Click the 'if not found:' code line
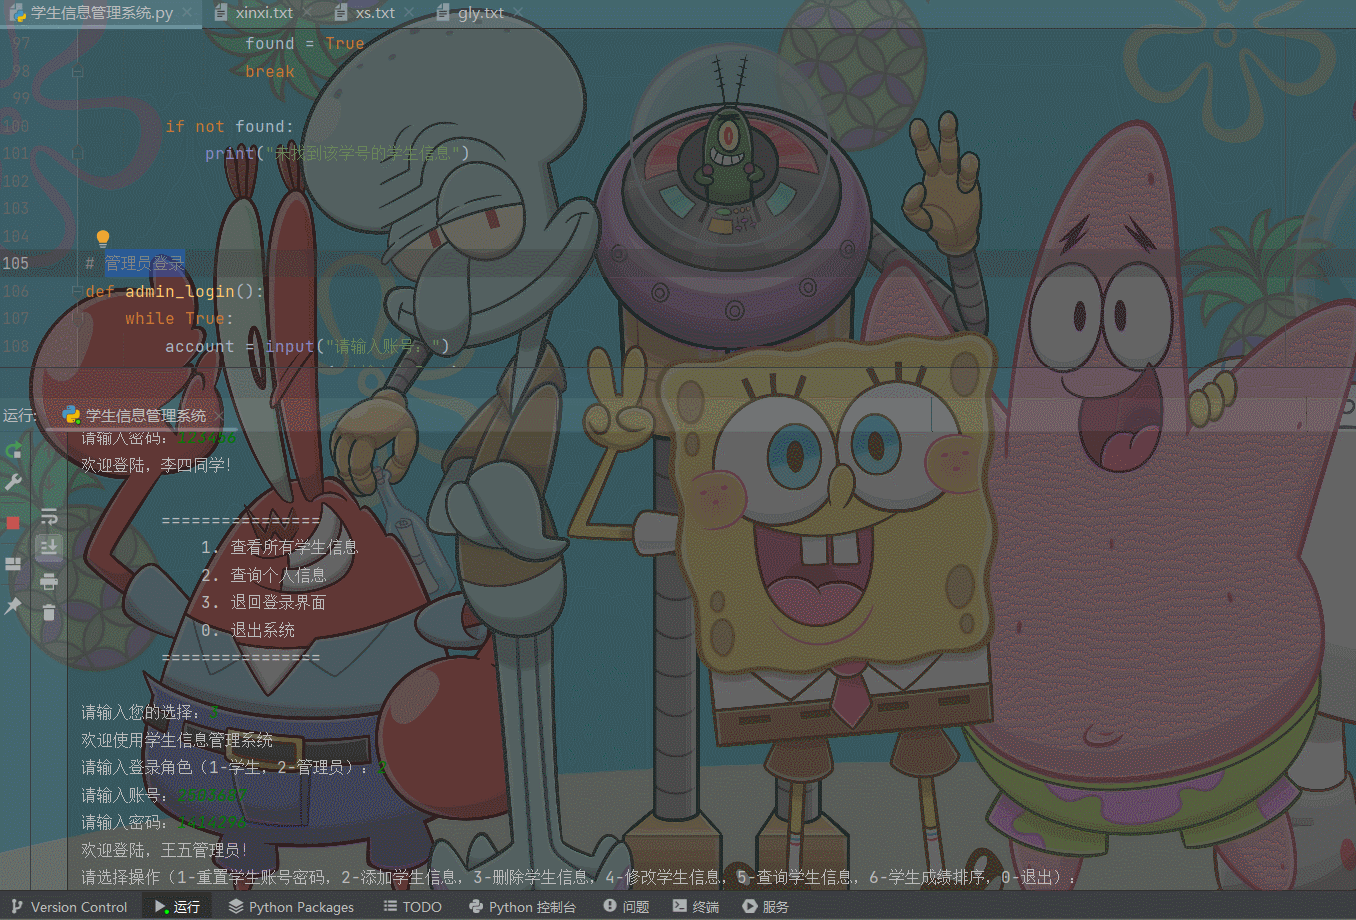The width and height of the screenshot is (1356, 920). click(230, 126)
